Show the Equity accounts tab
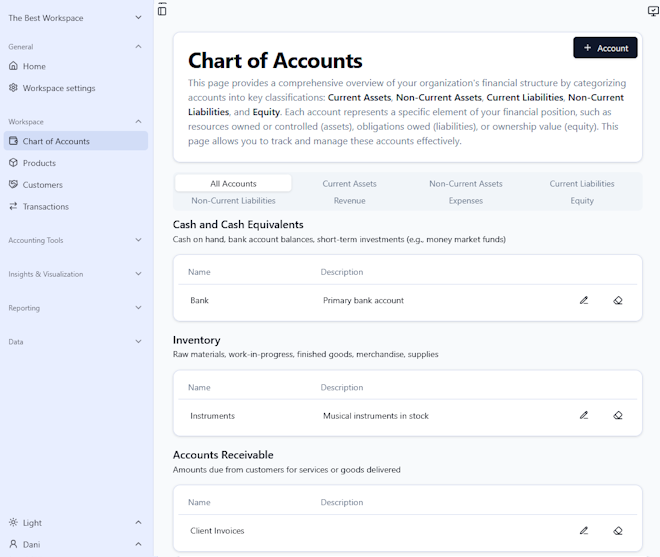This screenshot has width=660, height=557. pos(582,201)
